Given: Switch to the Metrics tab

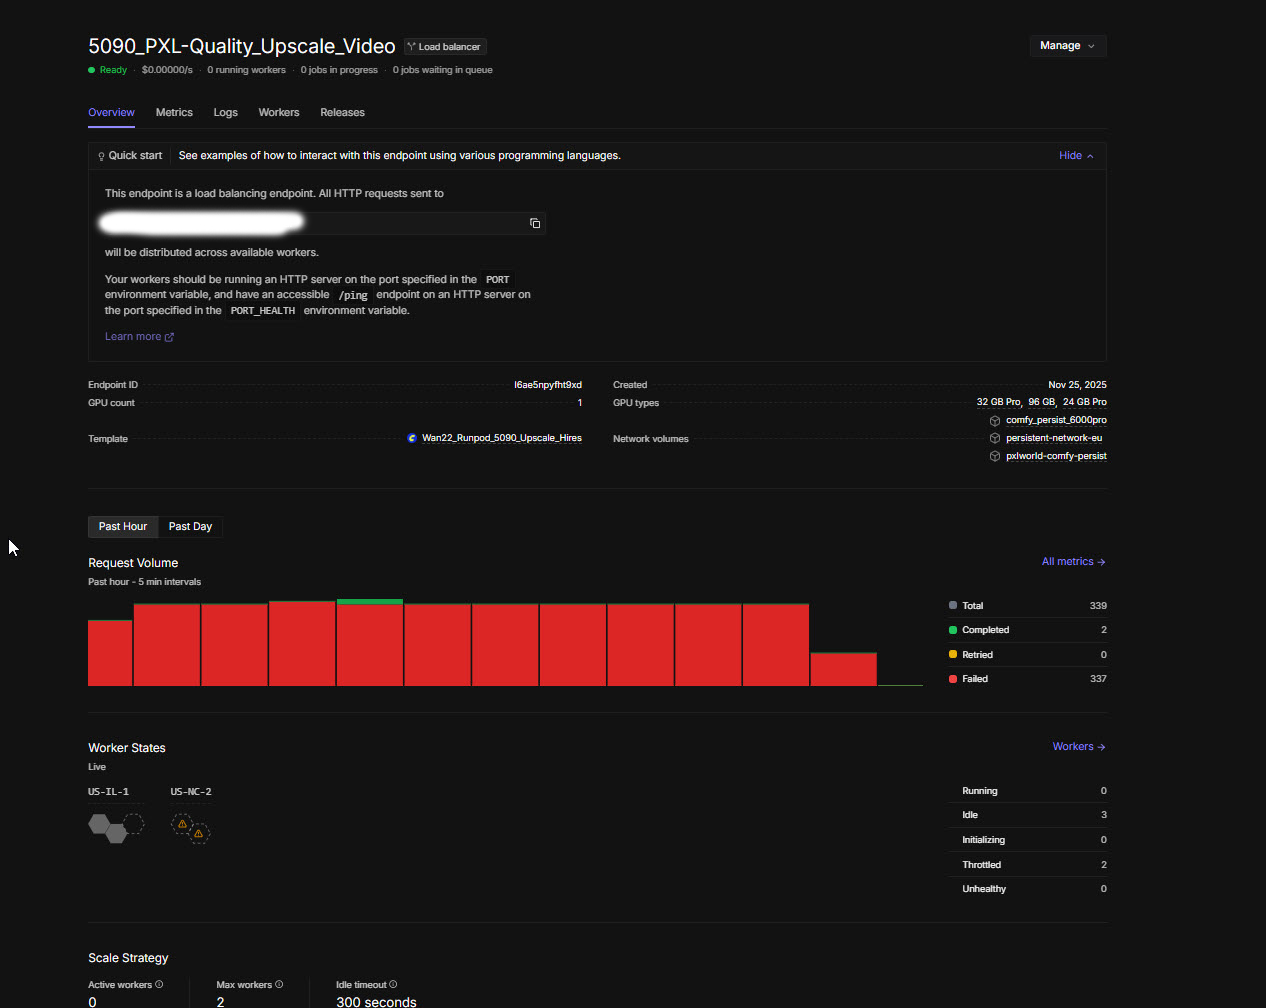Looking at the screenshot, I should (174, 112).
